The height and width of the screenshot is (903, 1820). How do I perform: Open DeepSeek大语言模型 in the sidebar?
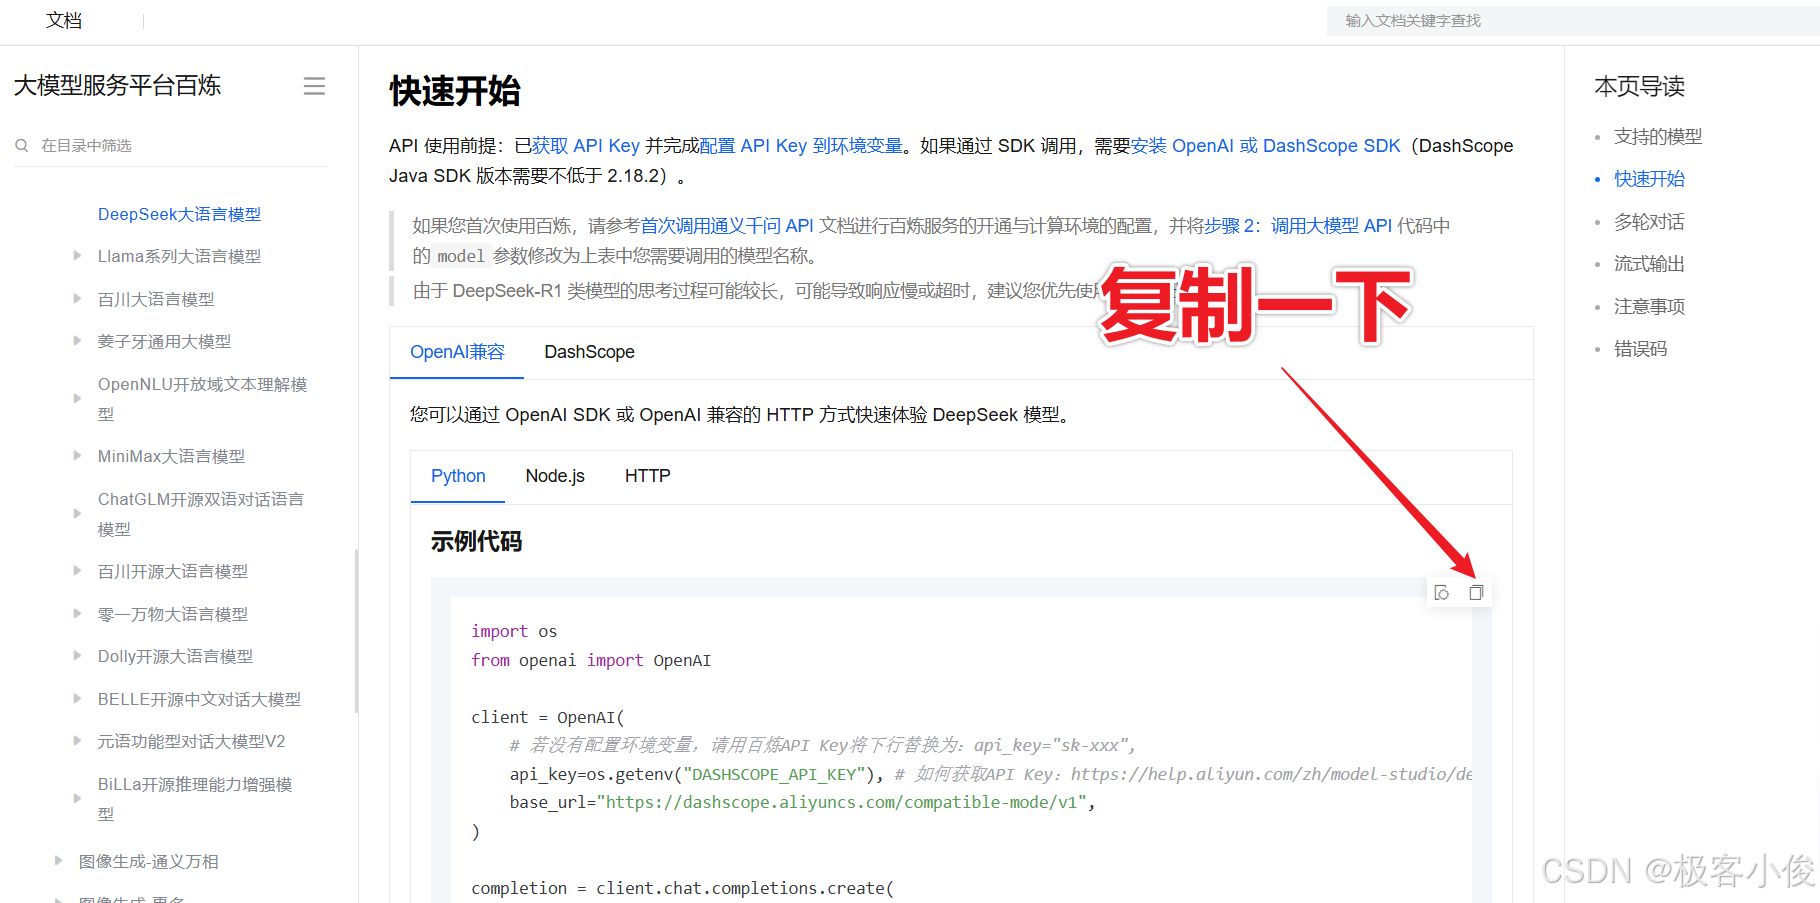pos(179,214)
